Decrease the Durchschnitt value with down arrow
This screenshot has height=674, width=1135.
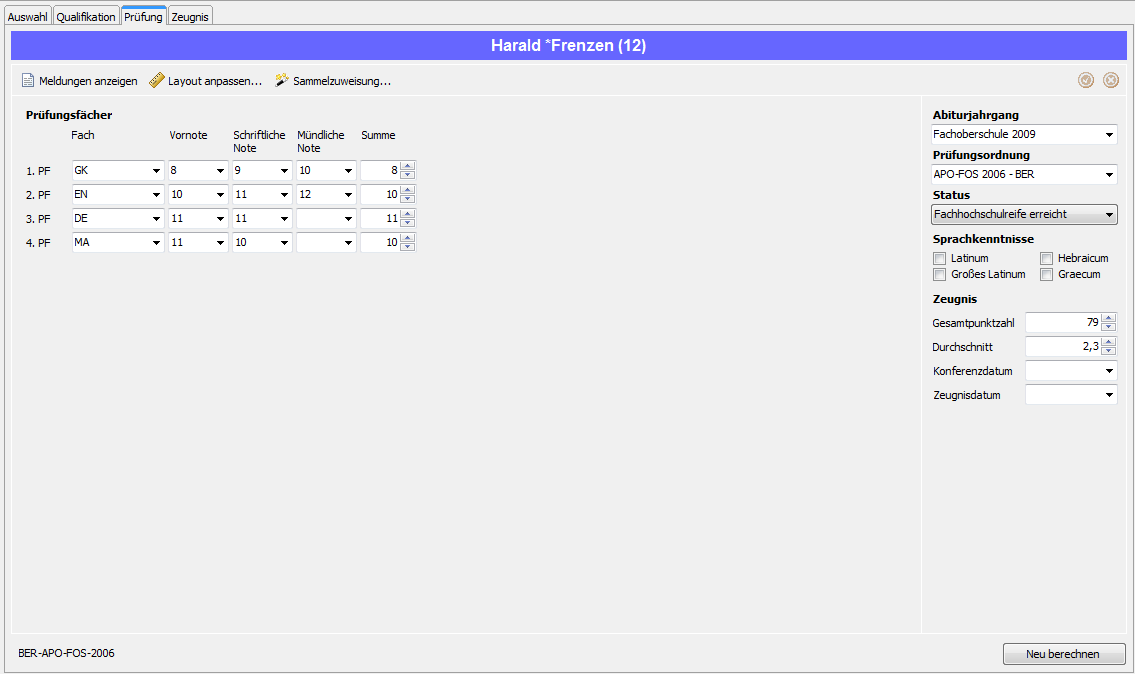point(1108,351)
